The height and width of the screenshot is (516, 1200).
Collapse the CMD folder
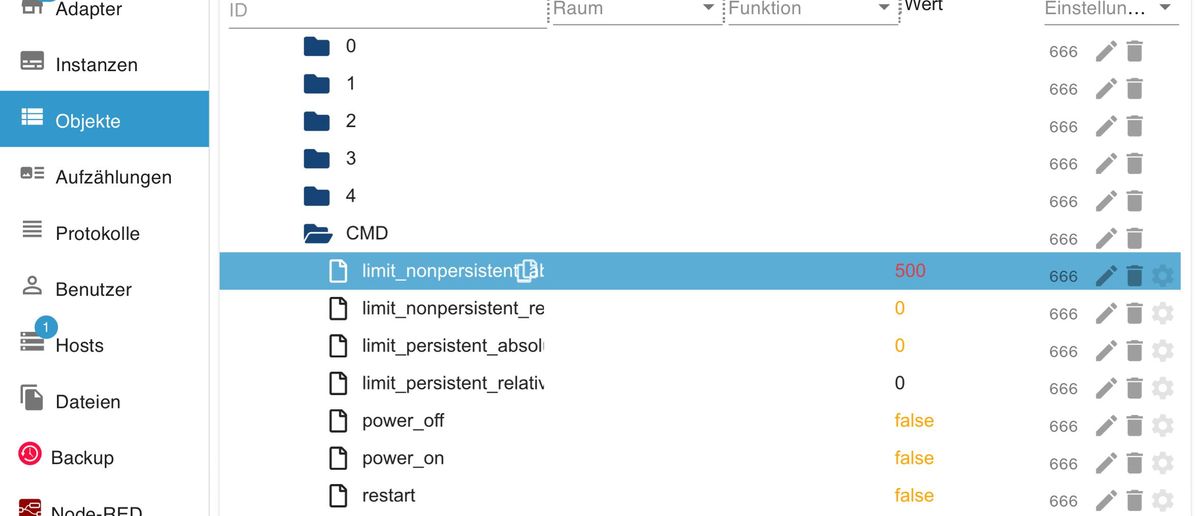click(x=317, y=234)
